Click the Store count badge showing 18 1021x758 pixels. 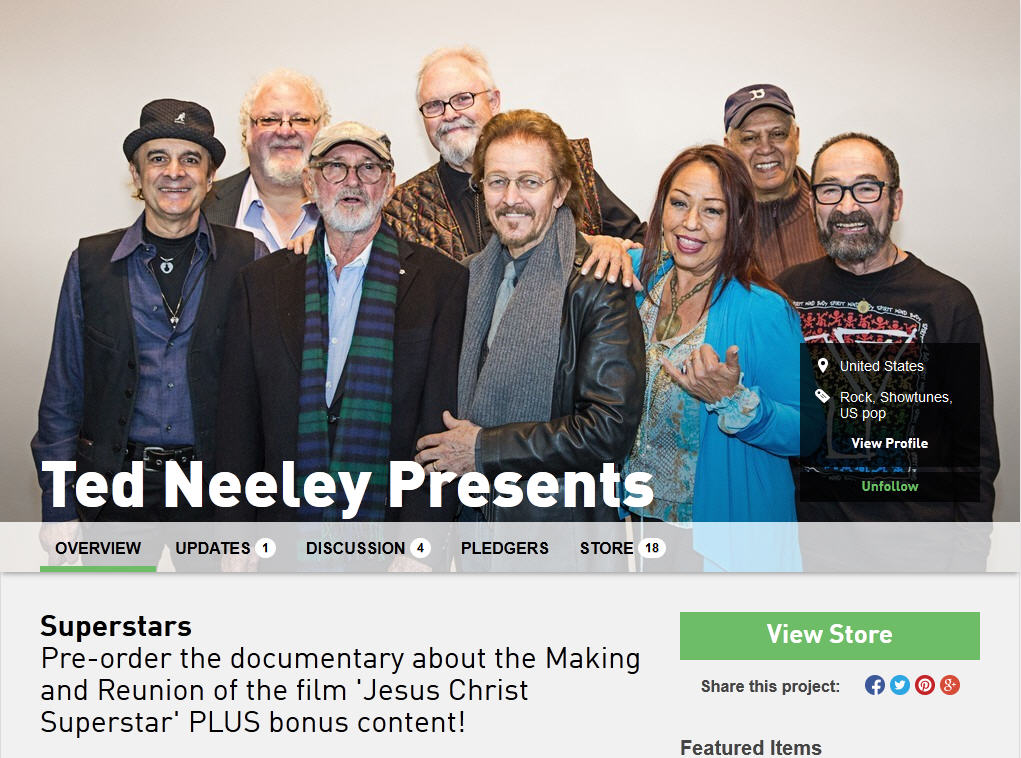point(652,548)
